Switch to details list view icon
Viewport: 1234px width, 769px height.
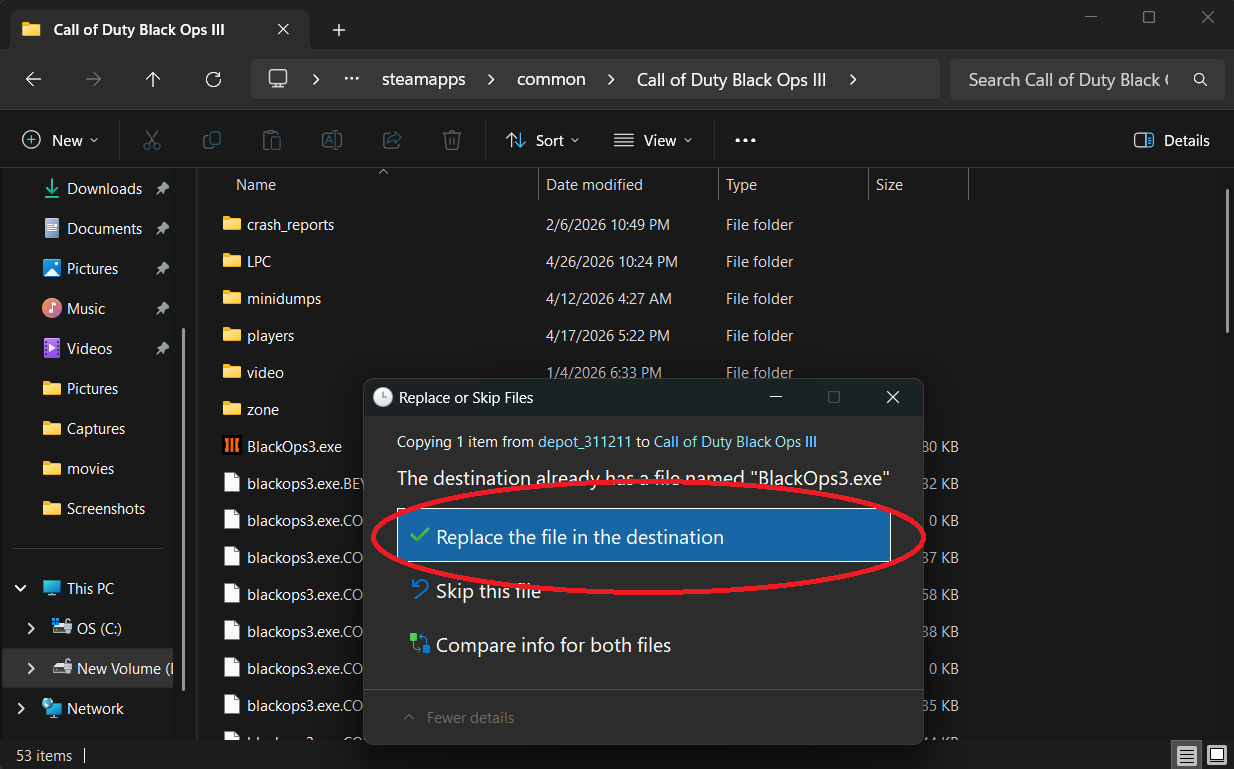click(1186, 755)
